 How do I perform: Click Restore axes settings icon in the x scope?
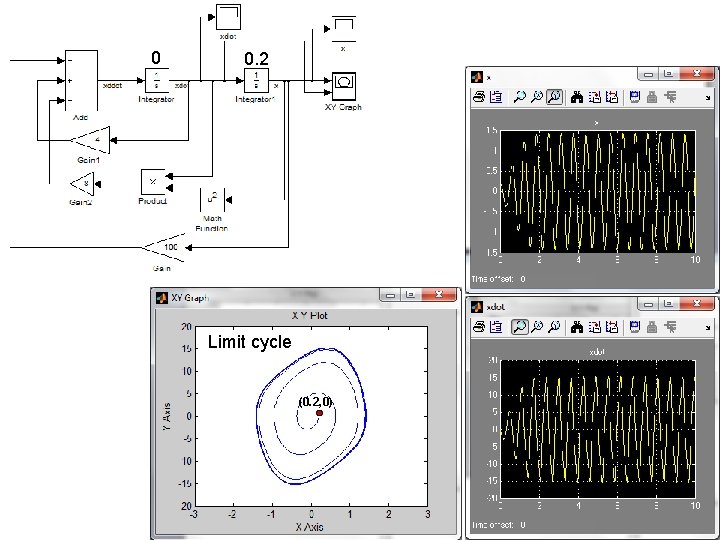pyautogui.click(x=612, y=97)
